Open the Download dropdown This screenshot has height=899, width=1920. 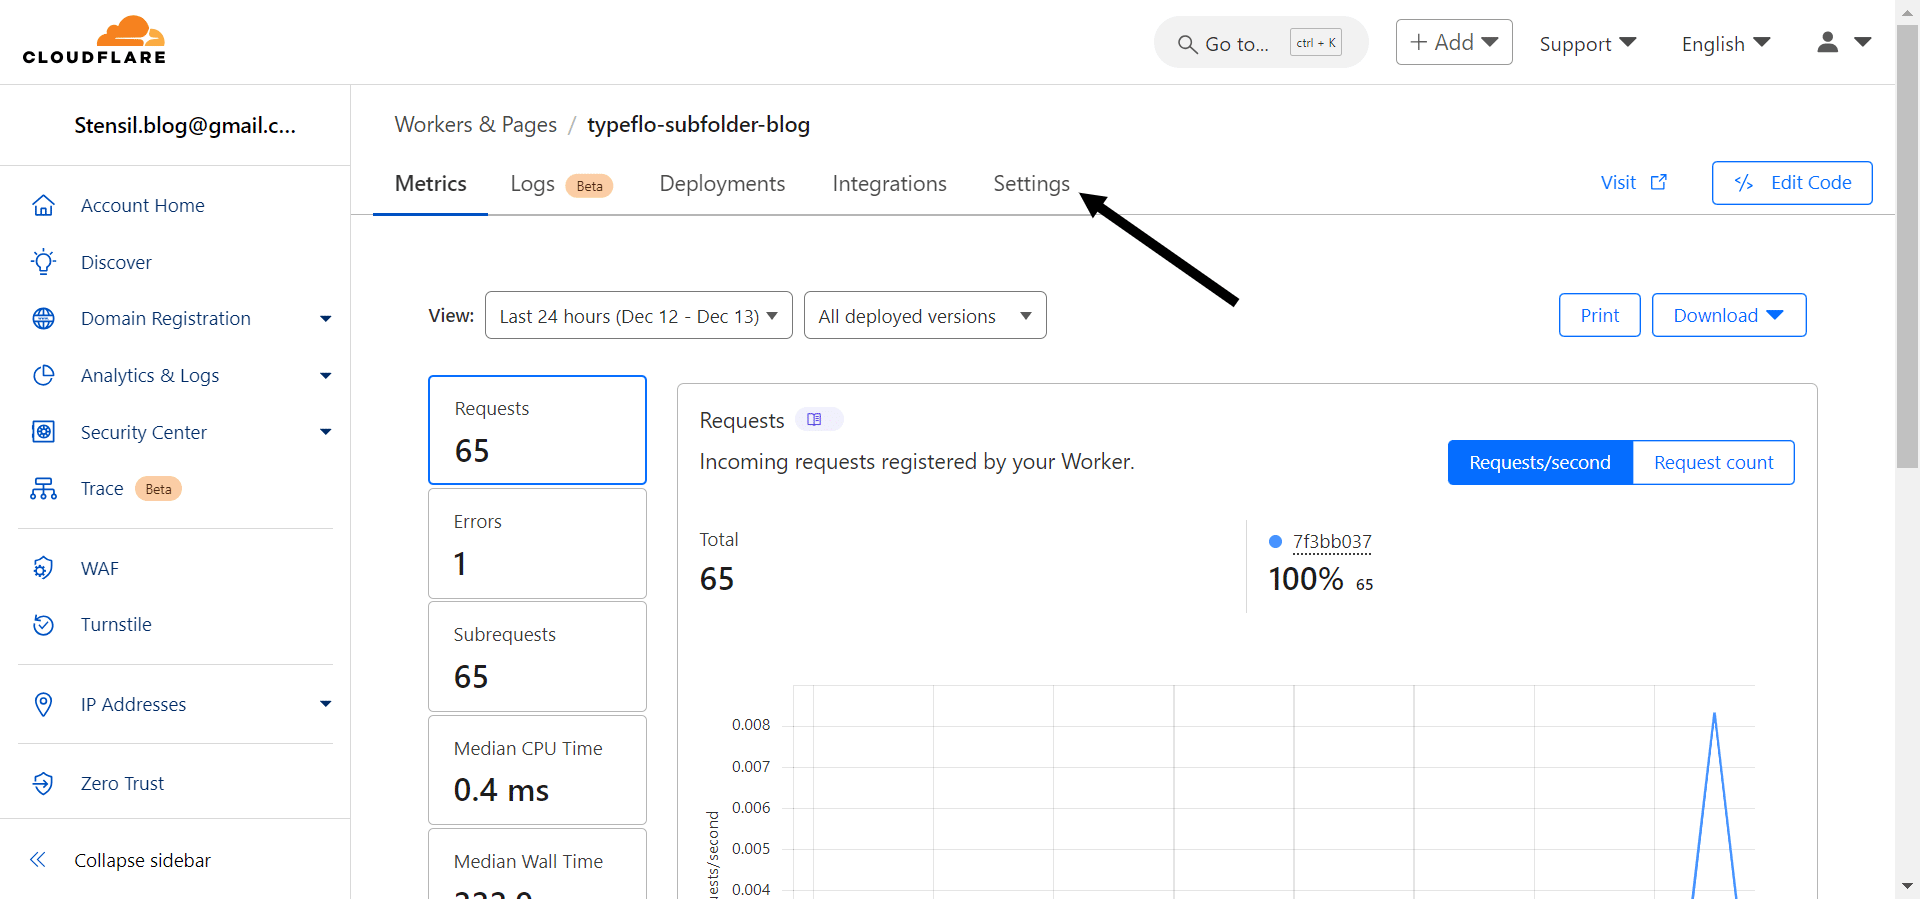[x=1728, y=315]
